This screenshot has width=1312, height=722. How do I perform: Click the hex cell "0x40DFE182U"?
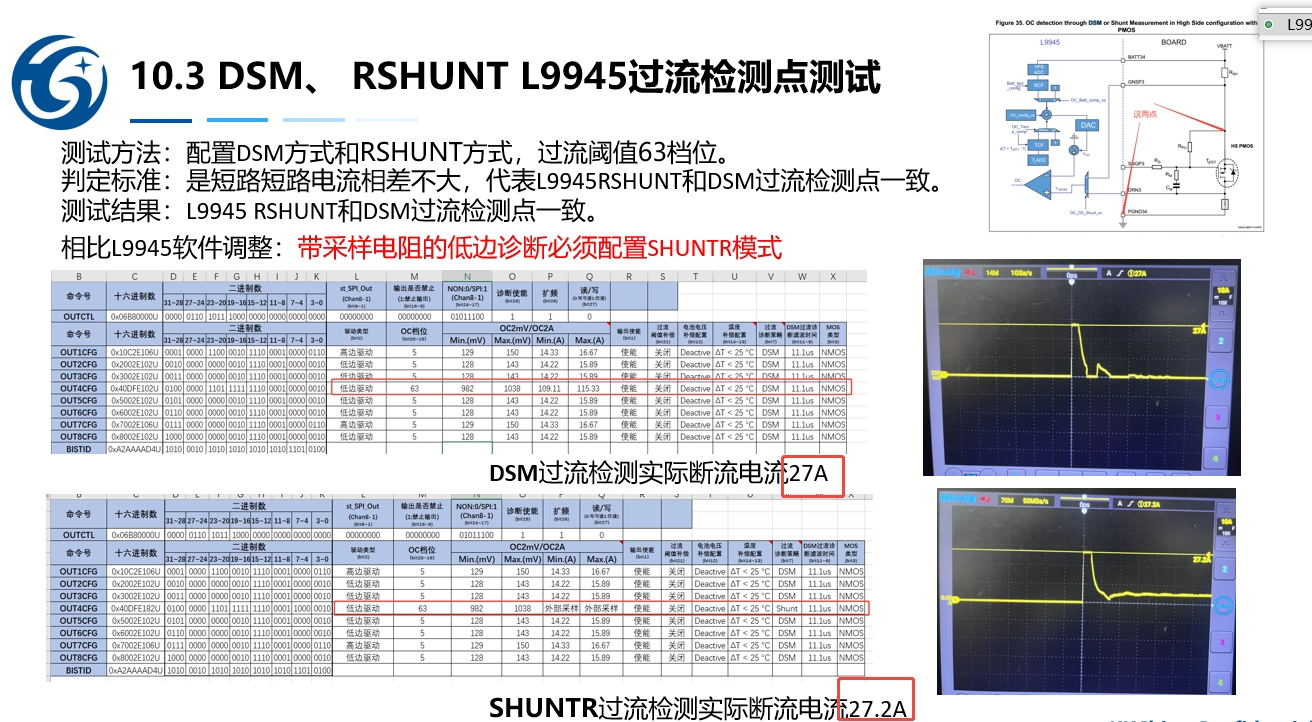pos(134,608)
